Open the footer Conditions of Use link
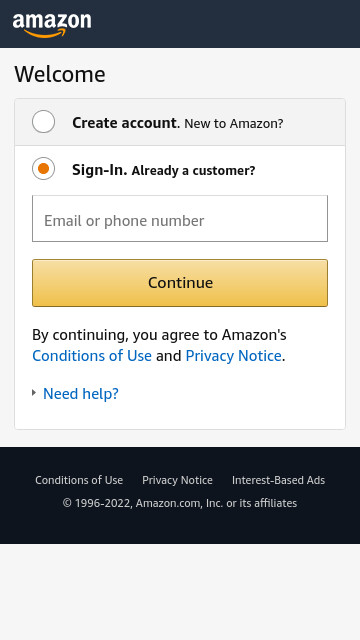The image size is (360, 640). click(79, 480)
